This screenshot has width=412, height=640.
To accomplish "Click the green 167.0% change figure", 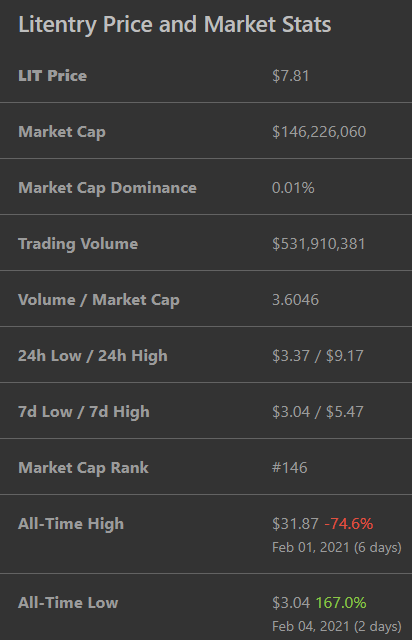I will pyautogui.click(x=341, y=602).
